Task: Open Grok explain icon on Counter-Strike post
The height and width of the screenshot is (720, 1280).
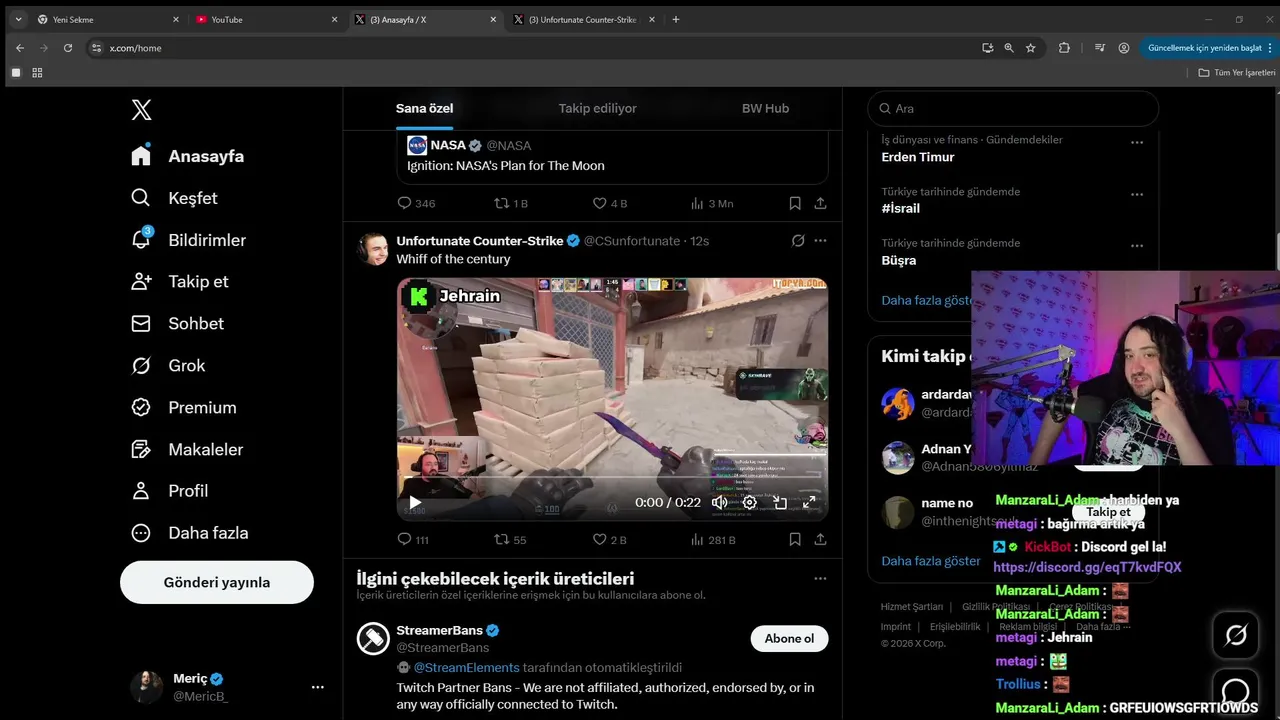Action: [798, 241]
